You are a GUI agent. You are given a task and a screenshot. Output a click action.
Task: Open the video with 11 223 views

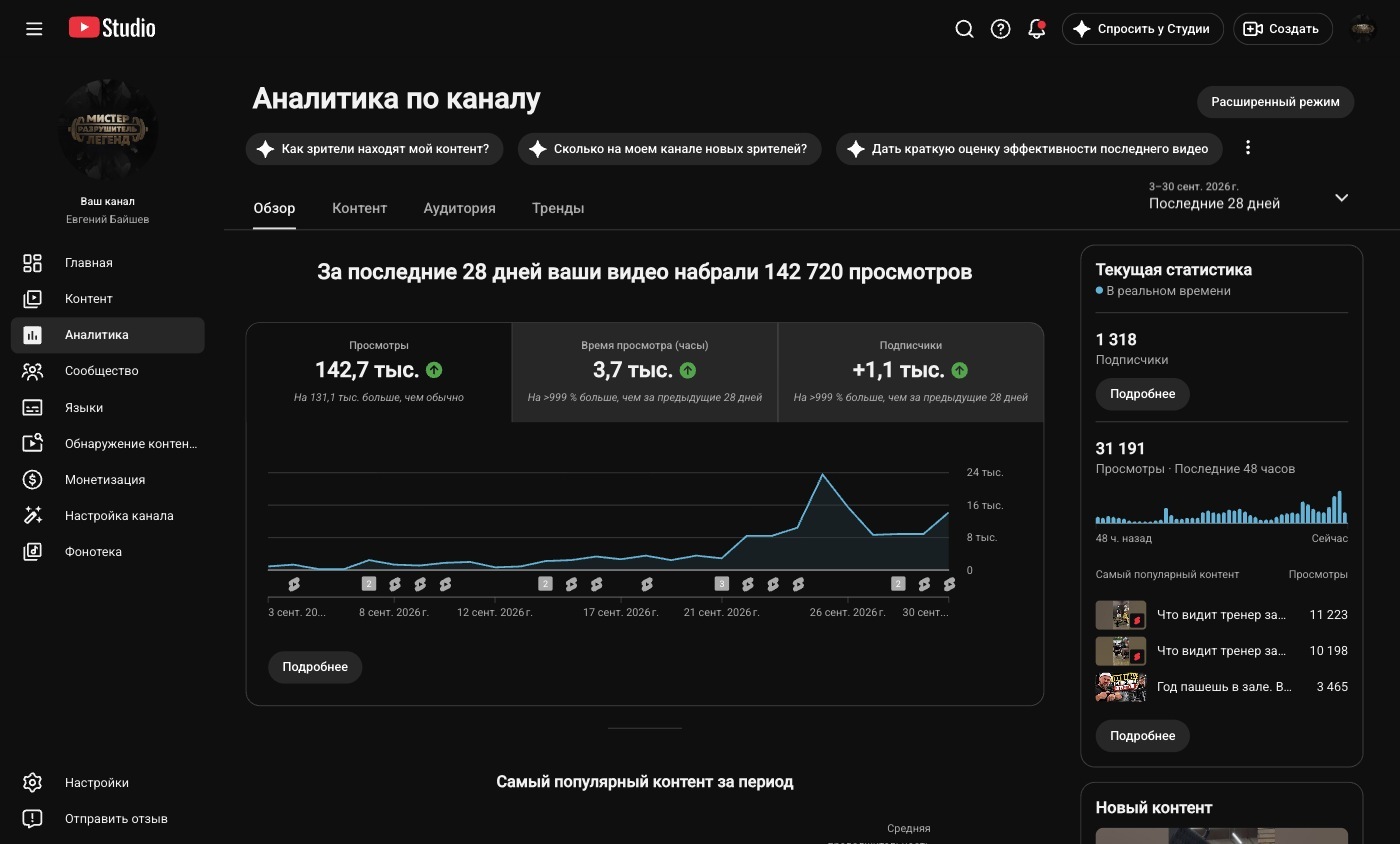coord(1222,615)
